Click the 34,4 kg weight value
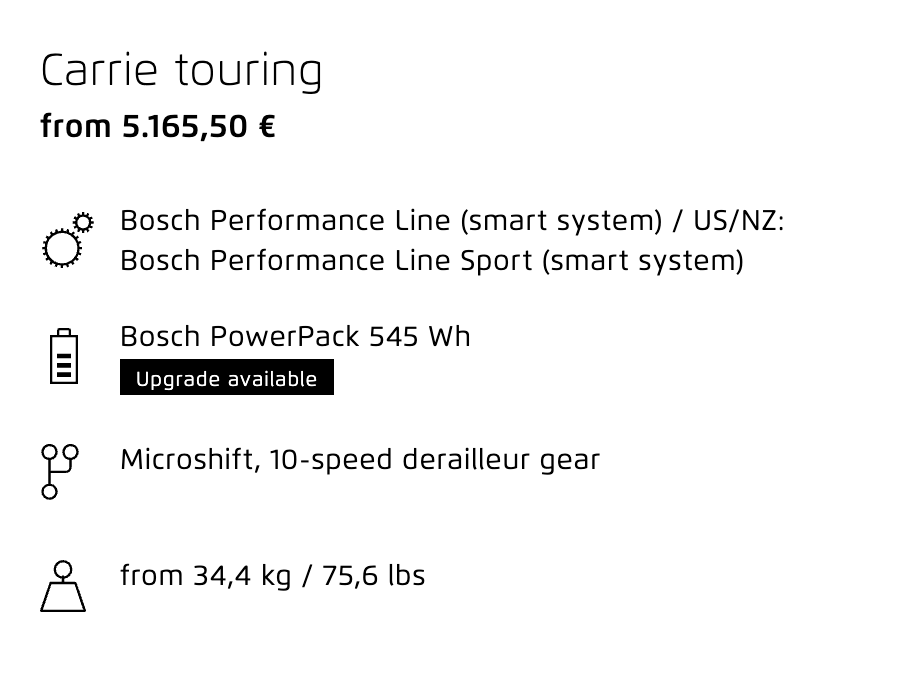898x694 pixels. [242, 576]
